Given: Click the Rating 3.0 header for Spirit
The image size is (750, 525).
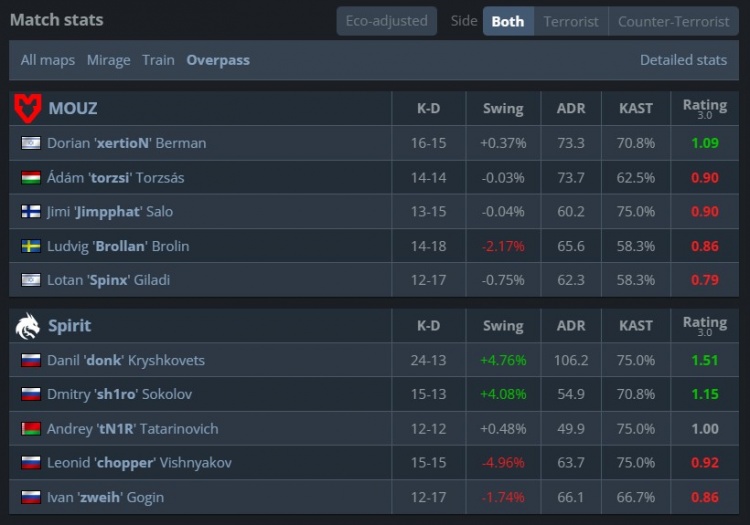Looking at the screenshot, I should point(704,325).
